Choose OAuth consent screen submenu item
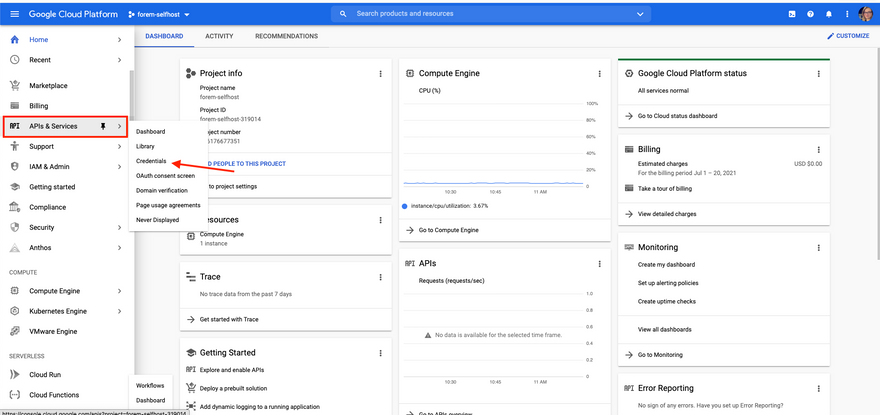 (x=166, y=176)
